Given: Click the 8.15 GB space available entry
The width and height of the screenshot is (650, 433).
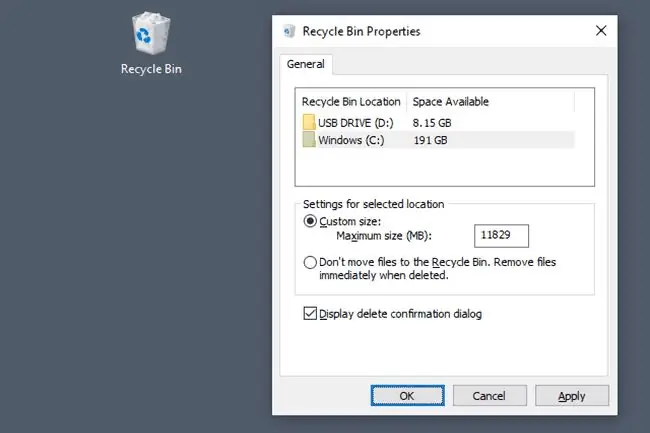Looking at the screenshot, I should pos(432,123).
